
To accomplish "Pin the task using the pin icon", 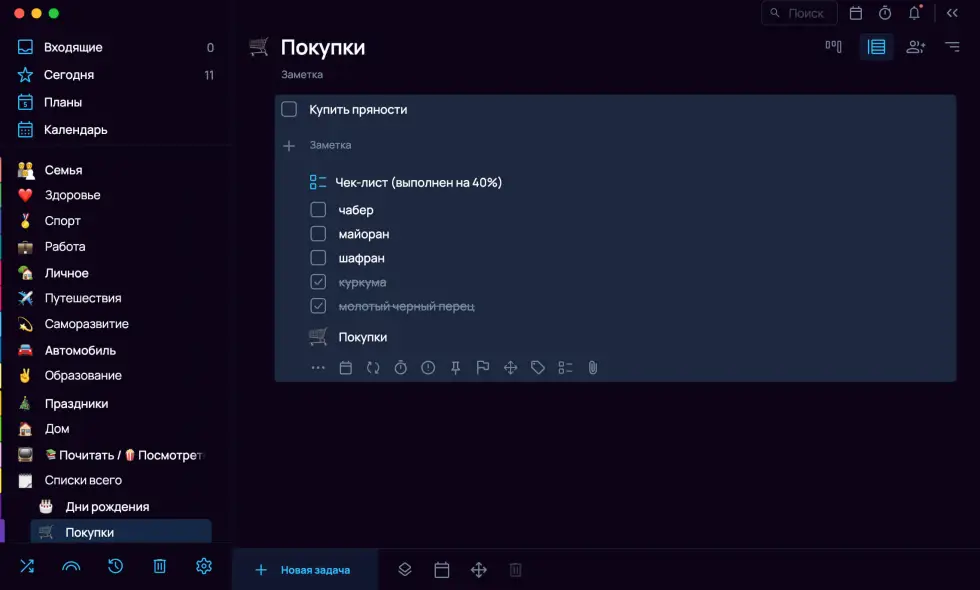I will tap(455, 367).
